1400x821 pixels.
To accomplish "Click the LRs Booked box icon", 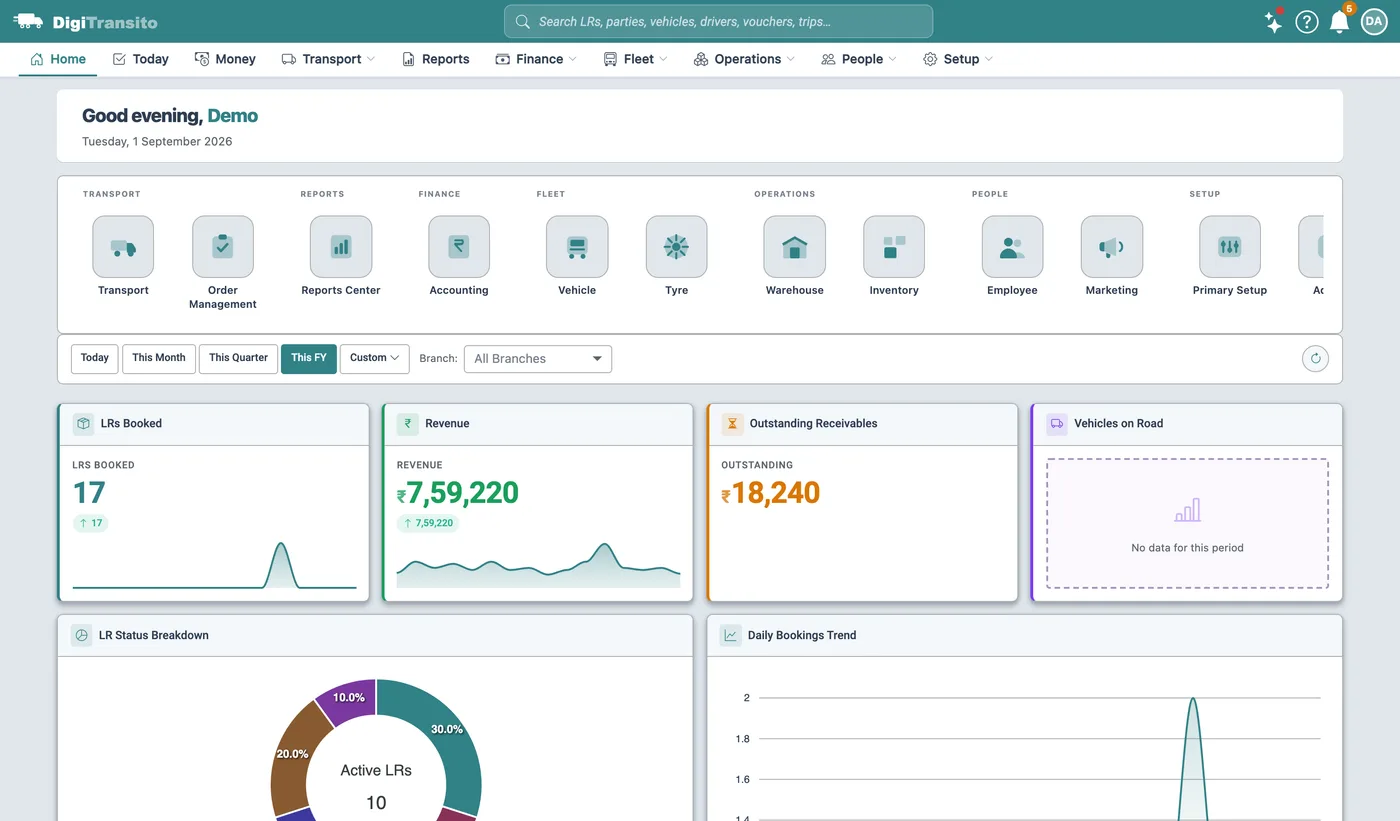I will click(x=83, y=424).
